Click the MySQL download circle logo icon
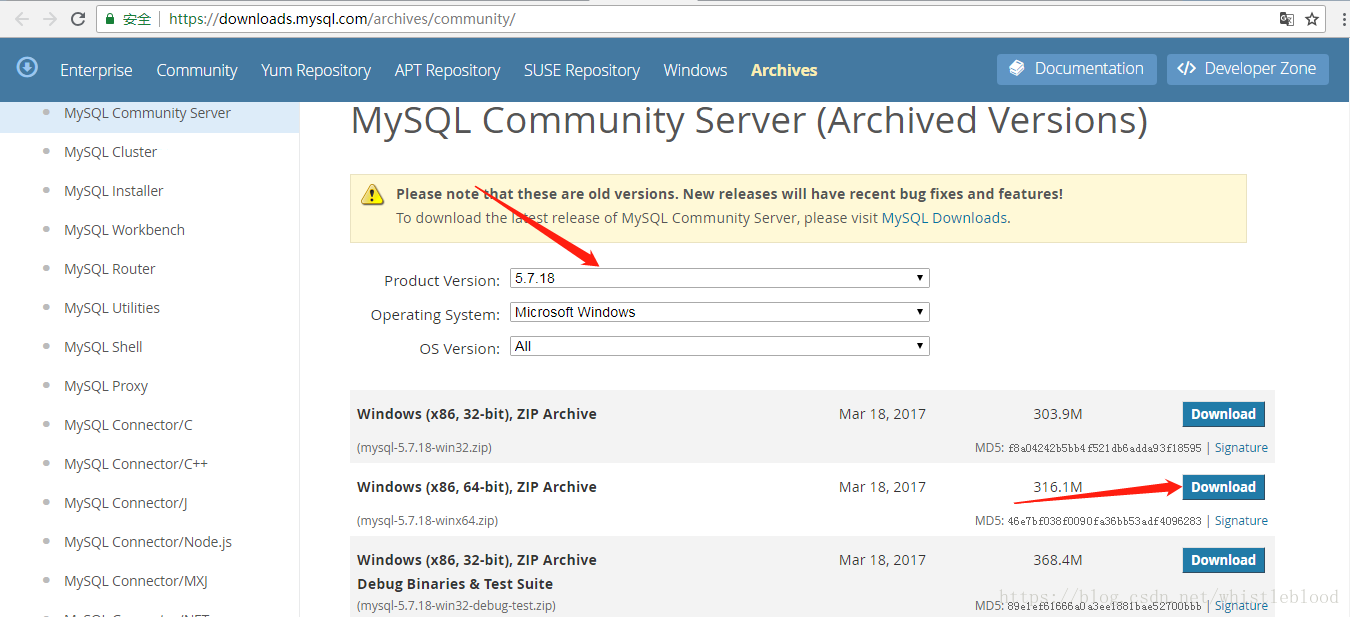 [x=27, y=67]
